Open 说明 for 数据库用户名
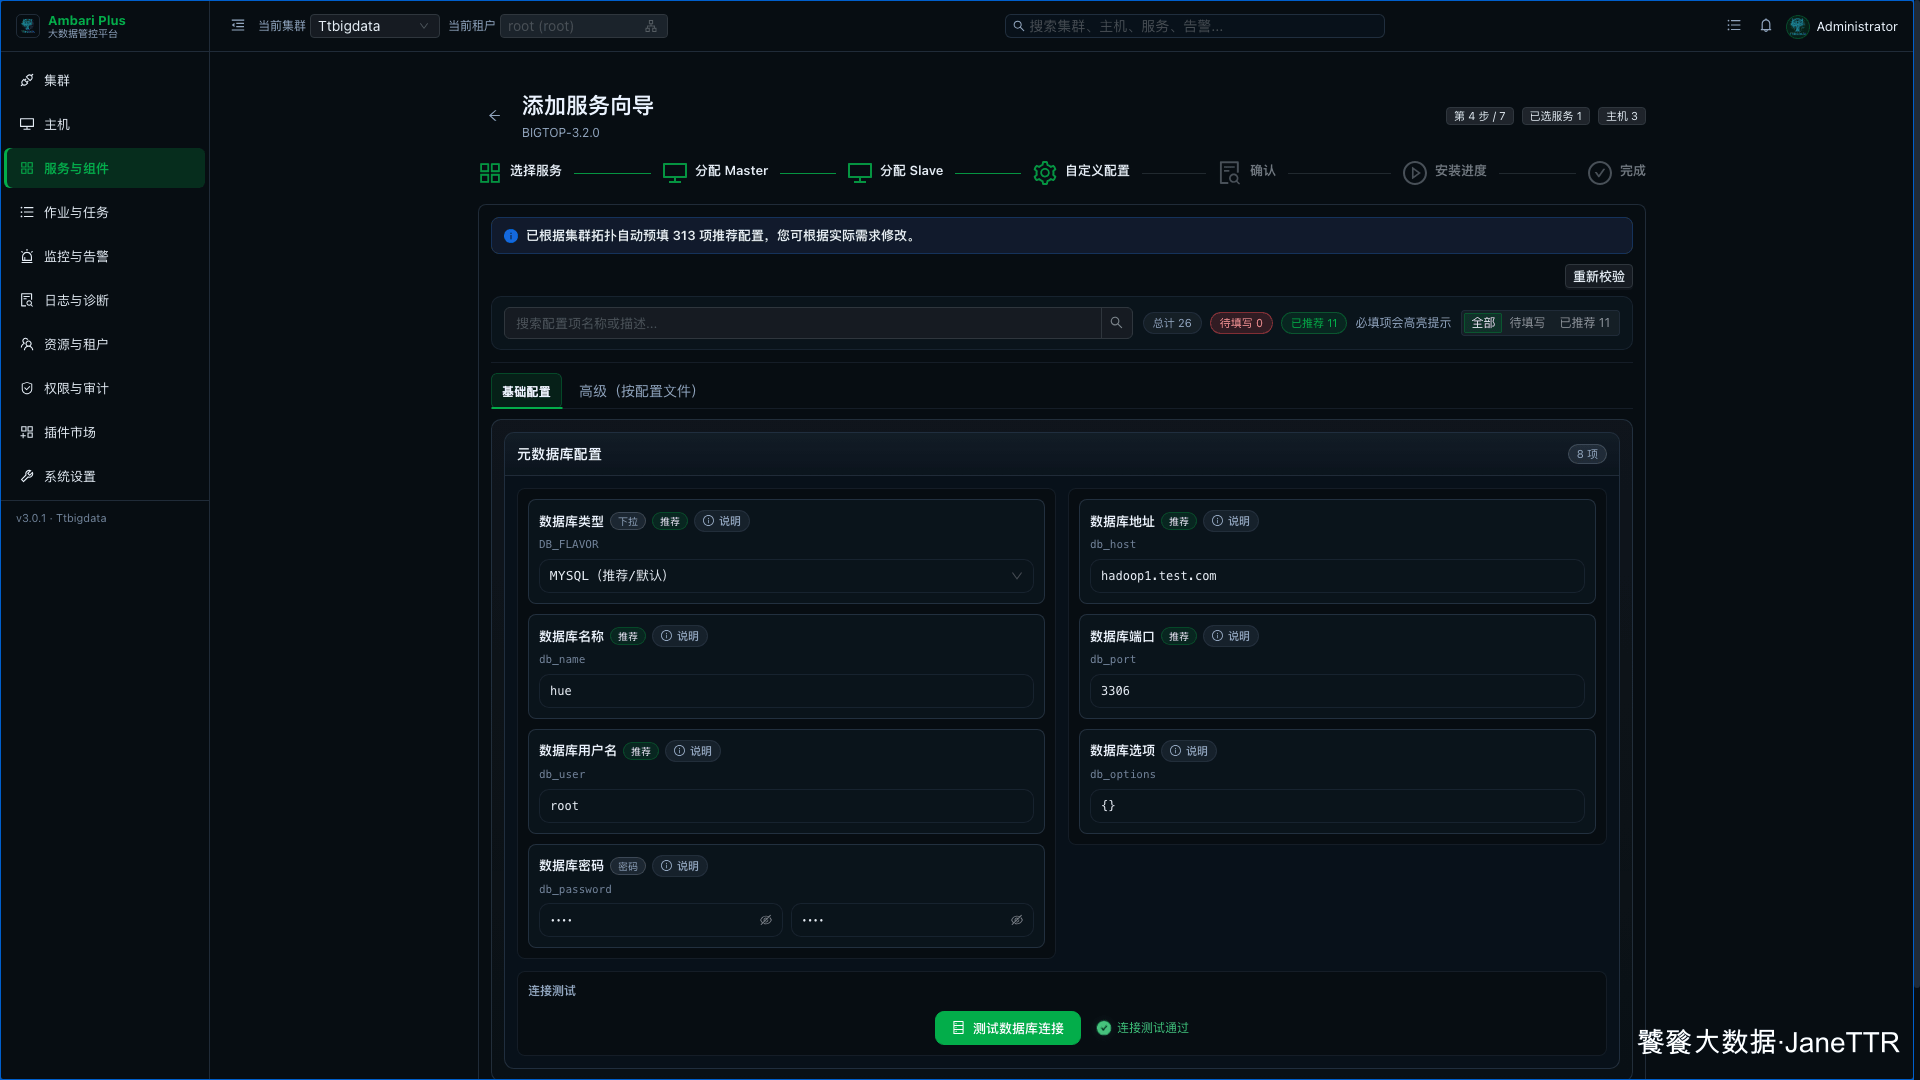 click(x=693, y=751)
